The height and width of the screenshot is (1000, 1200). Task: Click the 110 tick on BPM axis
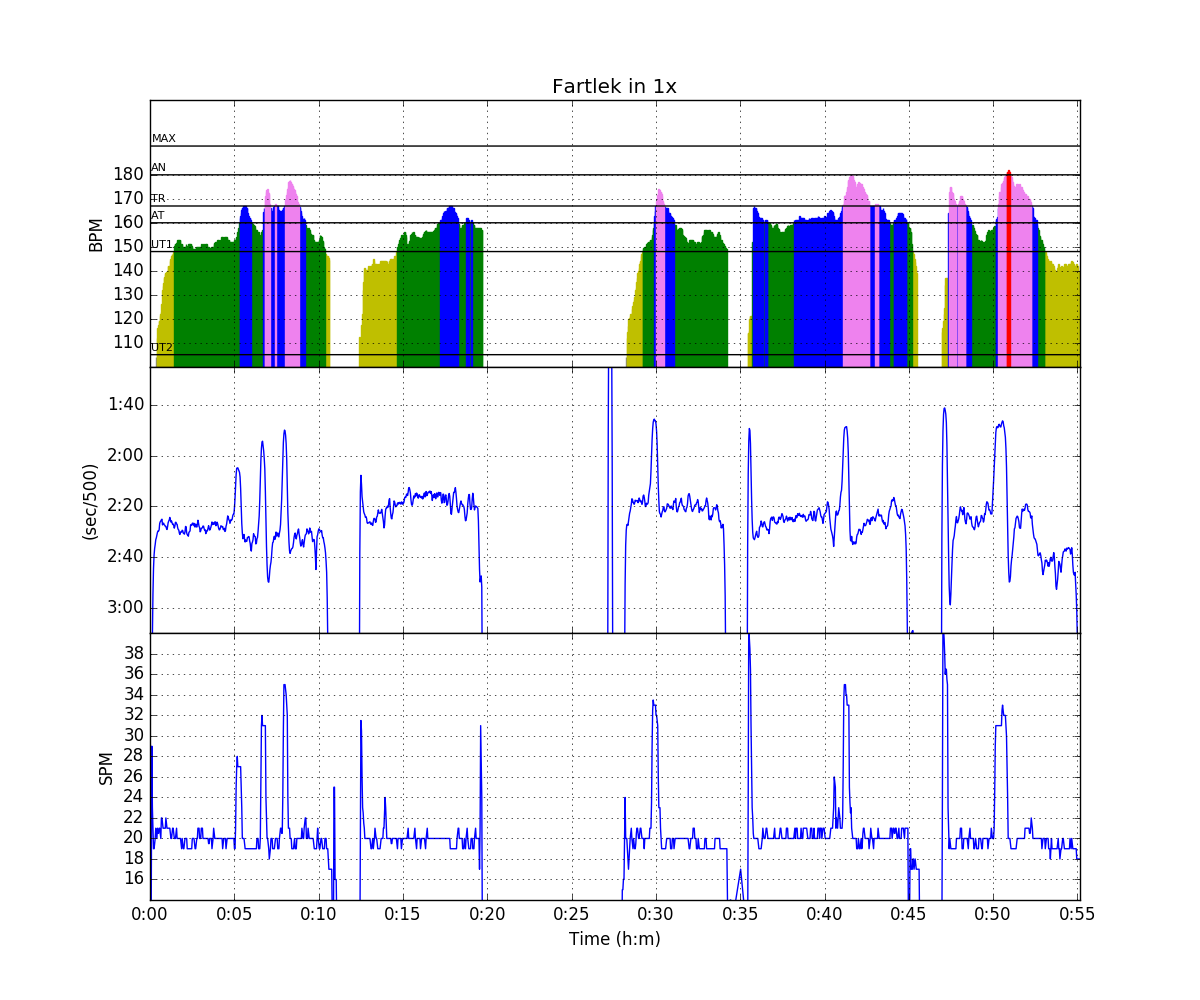[x=128, y=342]
